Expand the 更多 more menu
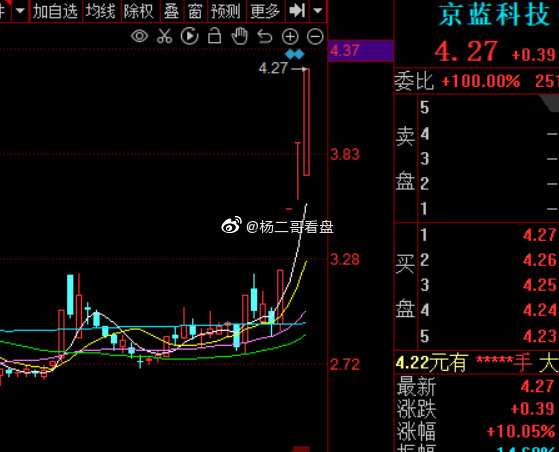The width and height of the screenshot is (559, 452). tap(265, 11)
